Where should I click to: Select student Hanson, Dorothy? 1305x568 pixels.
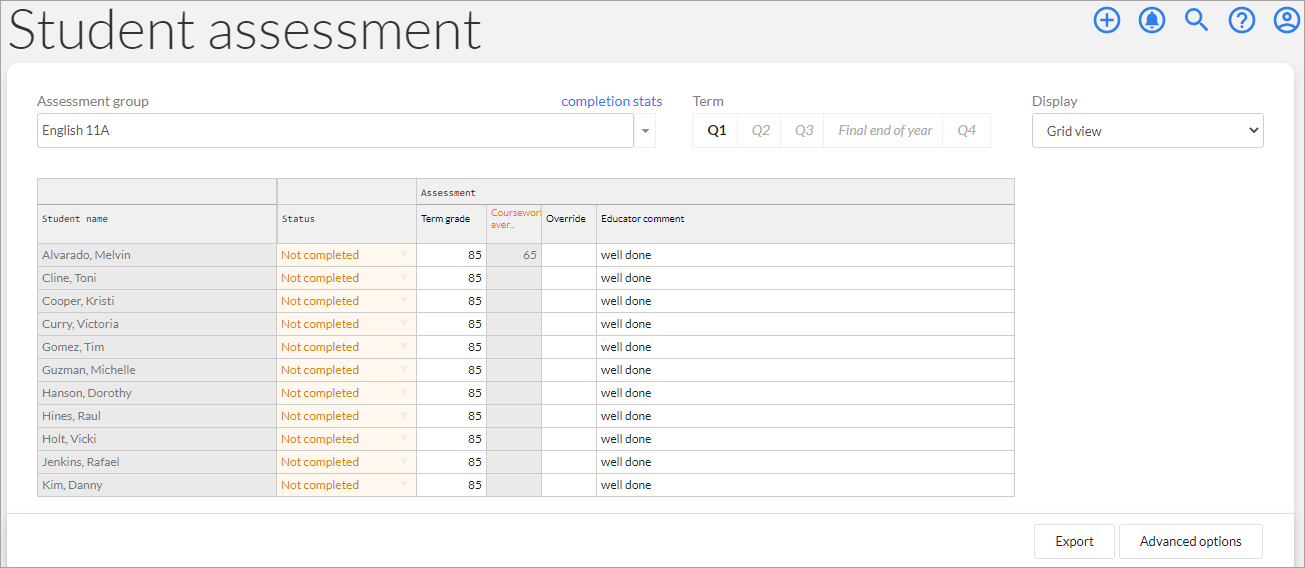[157, 393]
